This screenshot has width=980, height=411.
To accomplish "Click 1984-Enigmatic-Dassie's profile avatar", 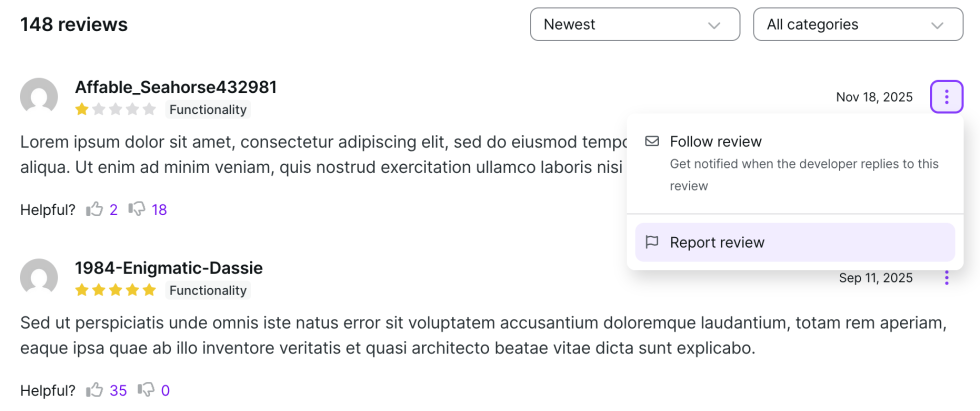I will (x=39, y=278).
